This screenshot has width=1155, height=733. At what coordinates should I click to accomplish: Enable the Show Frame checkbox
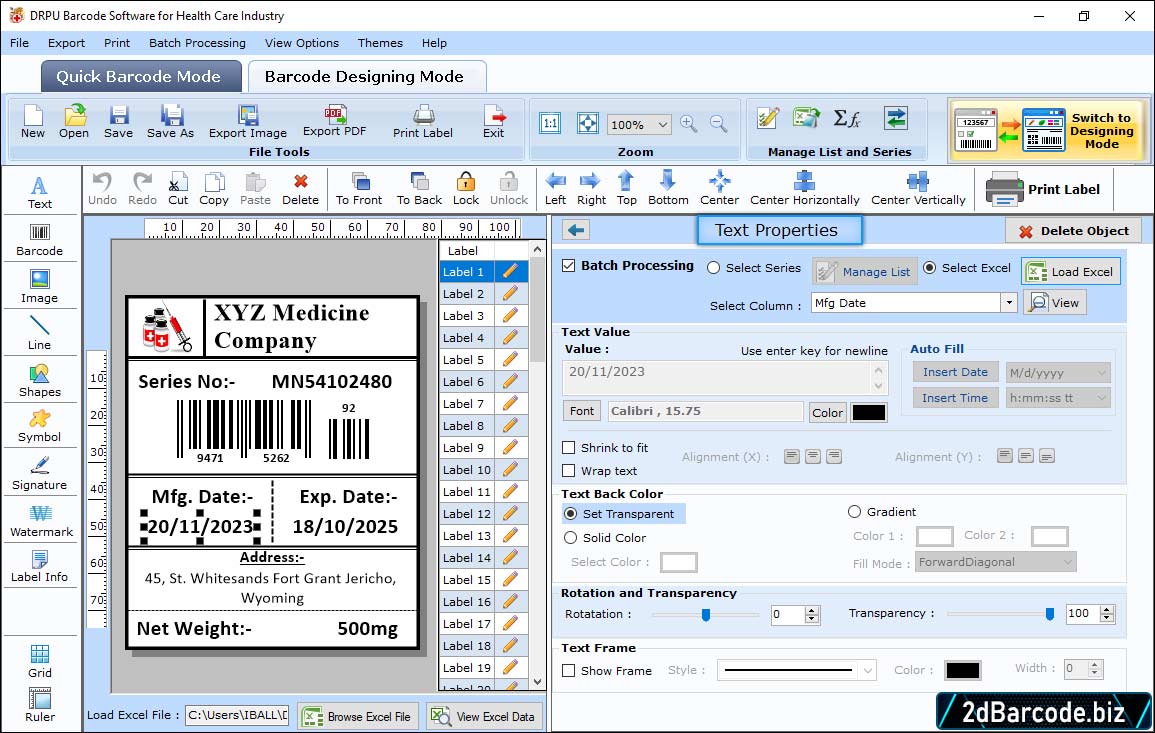coord(569,671)
